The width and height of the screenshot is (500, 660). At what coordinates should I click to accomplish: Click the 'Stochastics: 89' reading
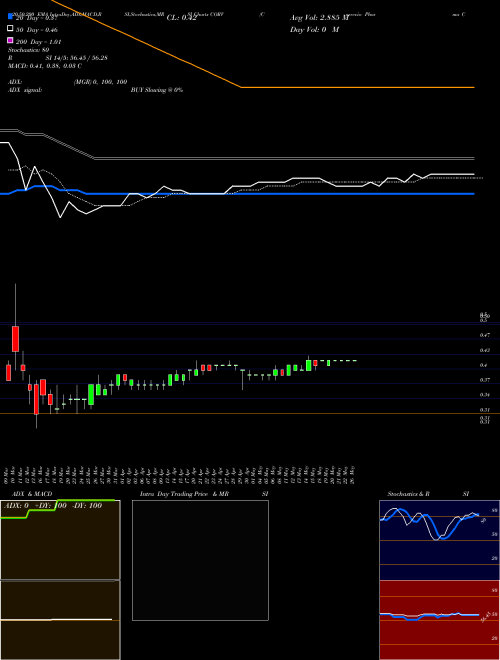[x=29, y=50]
